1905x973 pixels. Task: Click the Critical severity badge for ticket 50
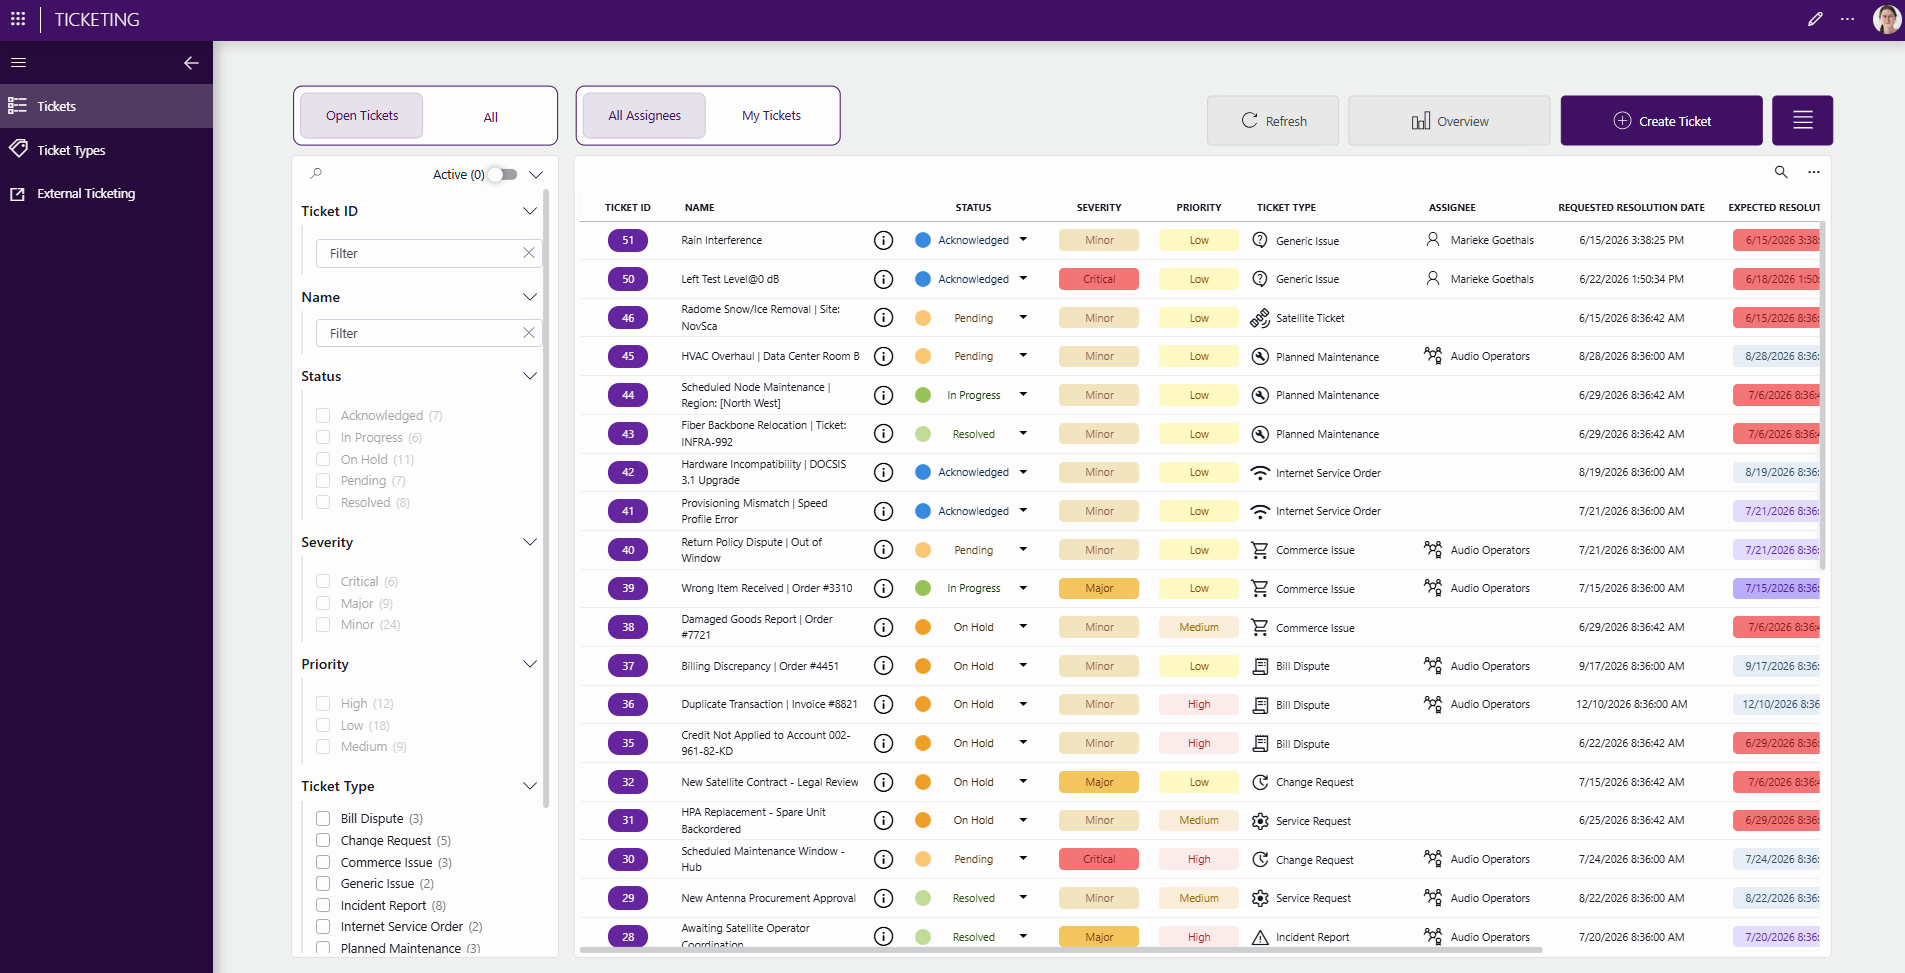coord(1099,279)
